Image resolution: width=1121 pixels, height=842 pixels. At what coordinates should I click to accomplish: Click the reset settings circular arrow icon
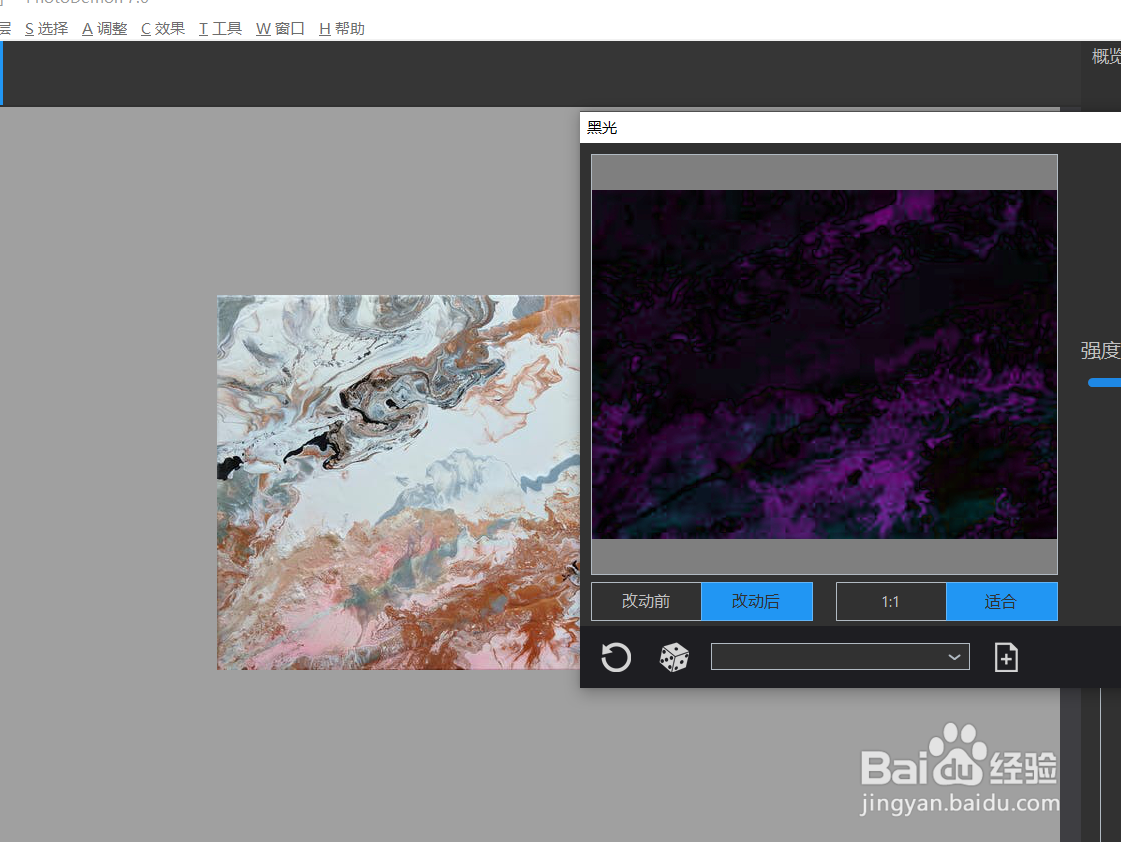616,658
